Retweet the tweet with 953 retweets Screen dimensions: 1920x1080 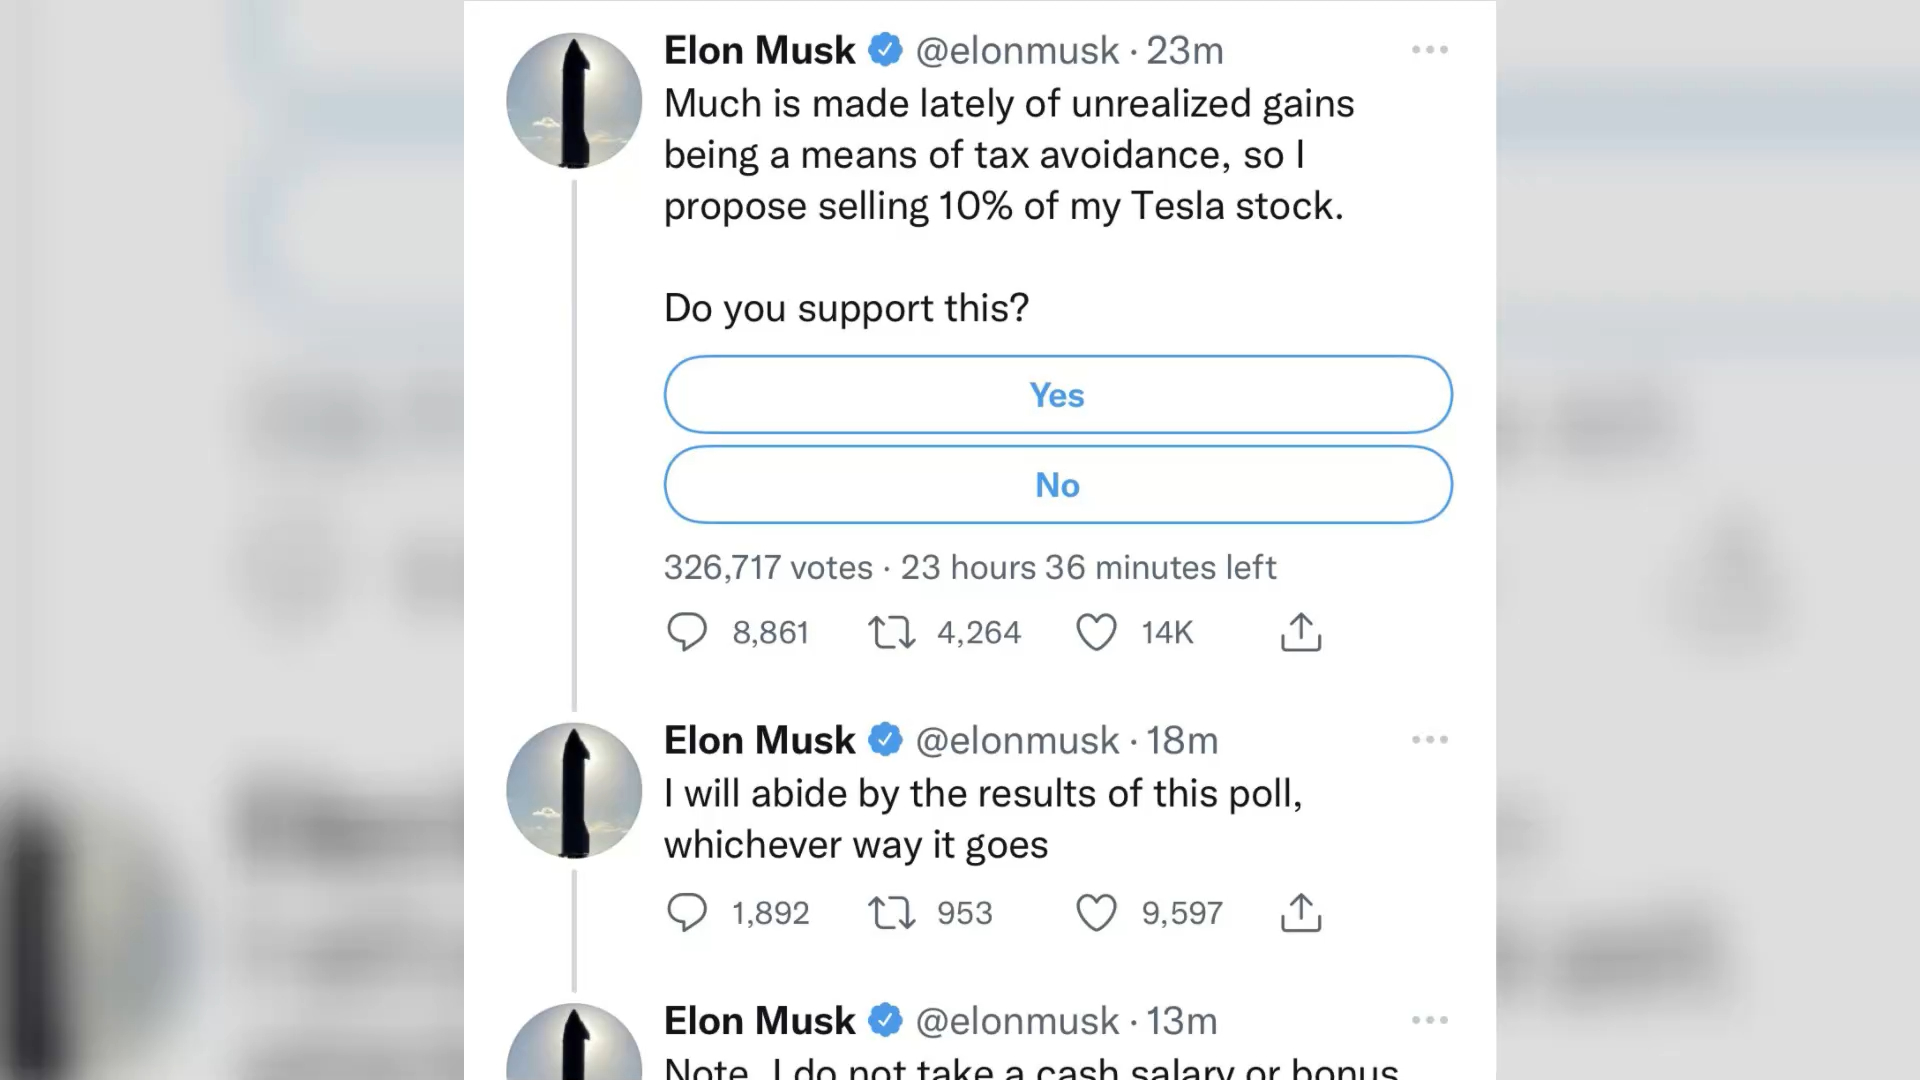pyautogui.click(x=891, y=912)
